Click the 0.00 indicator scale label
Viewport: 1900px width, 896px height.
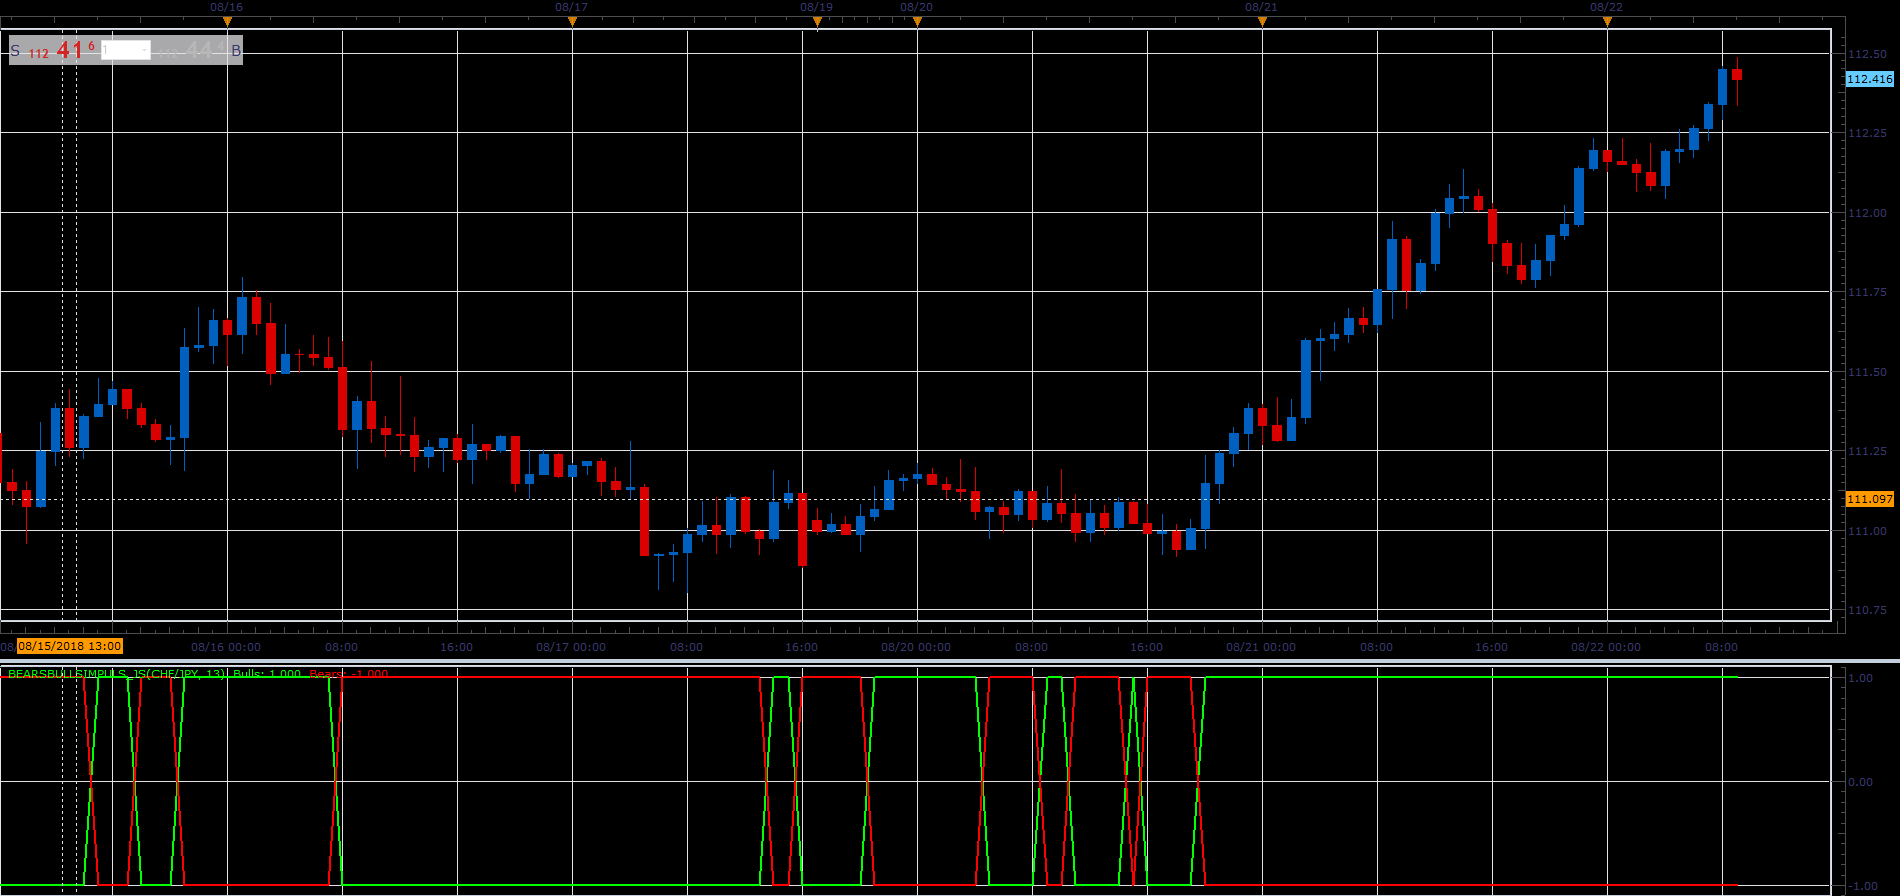point(1861,782)
